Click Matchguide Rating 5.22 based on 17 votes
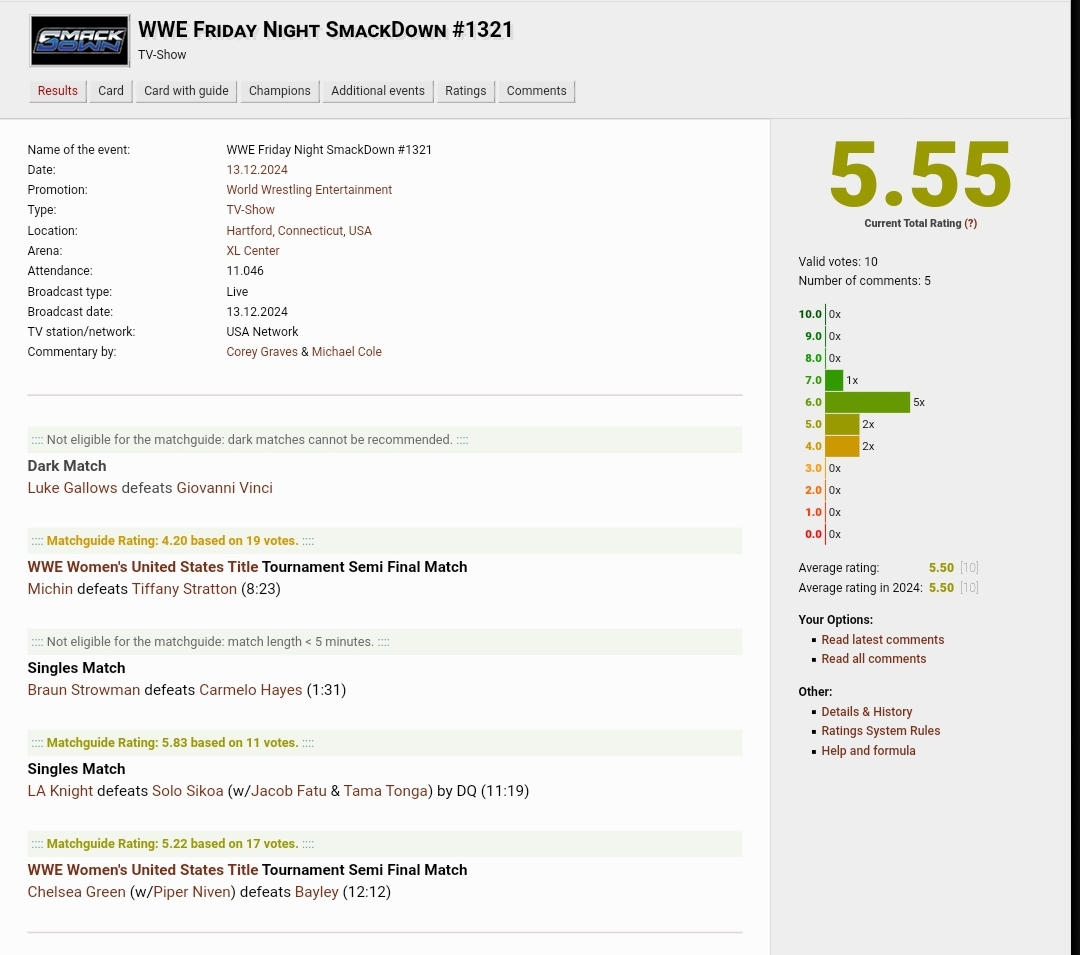Screen dimensions: 1080x955 (x=172, y=843)
